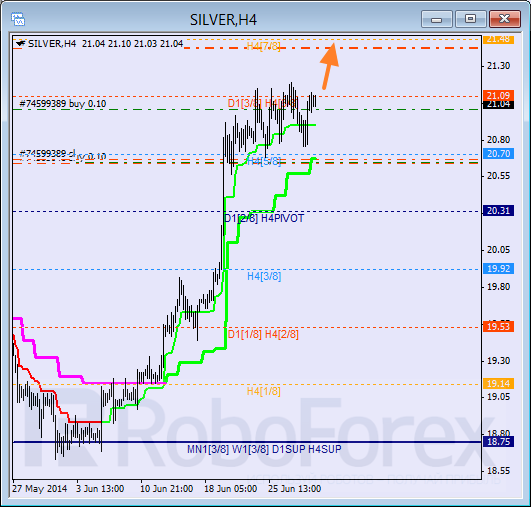Click the H4[3/8] level label
Screen dimensions: 531x507
[x=264, y=276]
